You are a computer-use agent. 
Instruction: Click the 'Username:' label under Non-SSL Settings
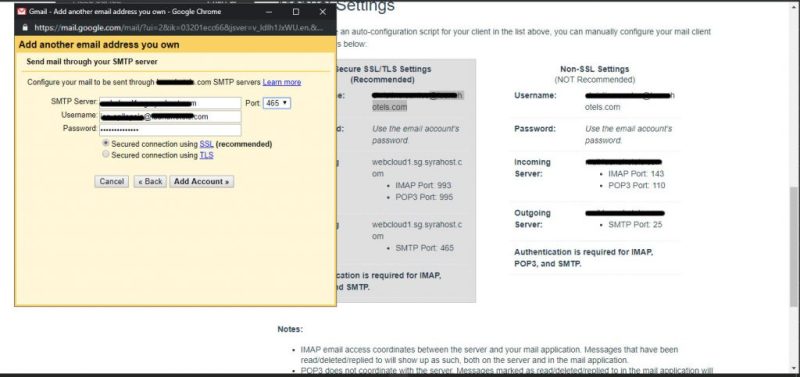pos(535,96)
